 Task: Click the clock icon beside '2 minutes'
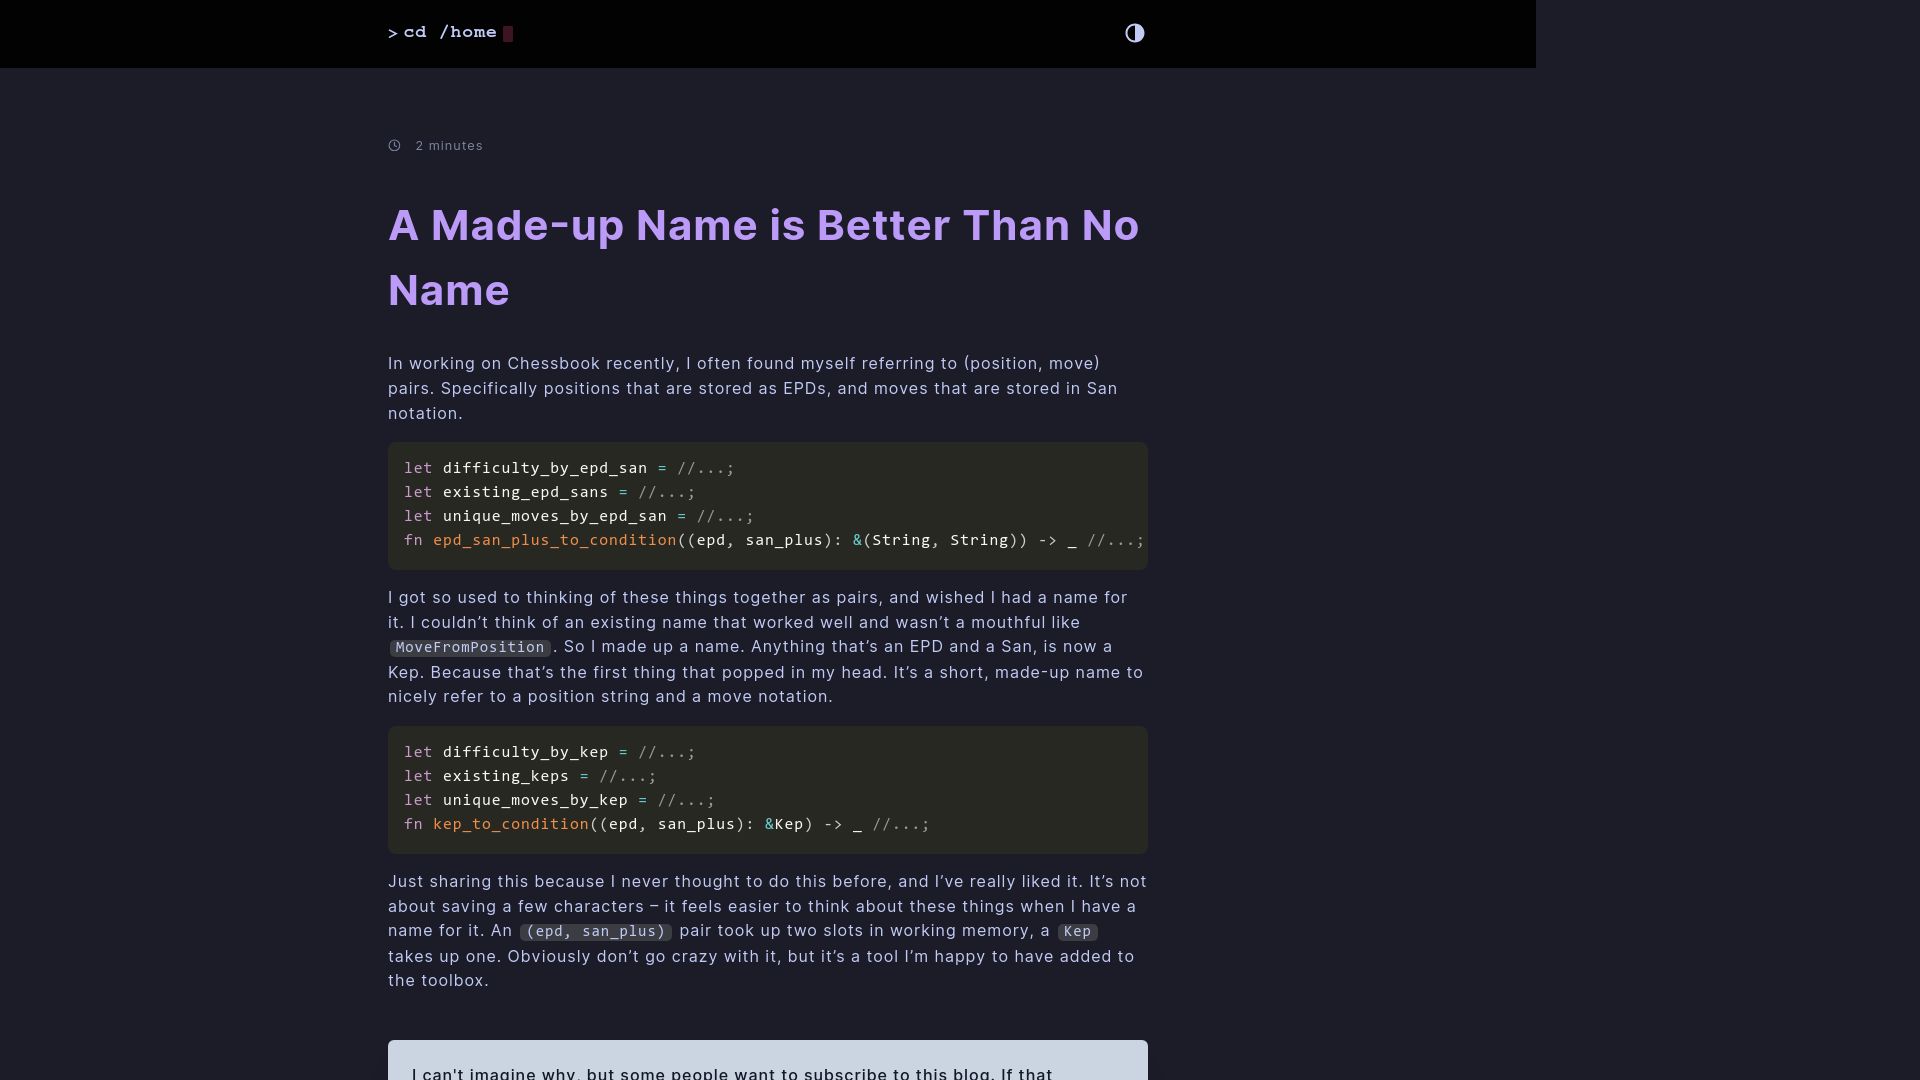[x=395, y=146]
